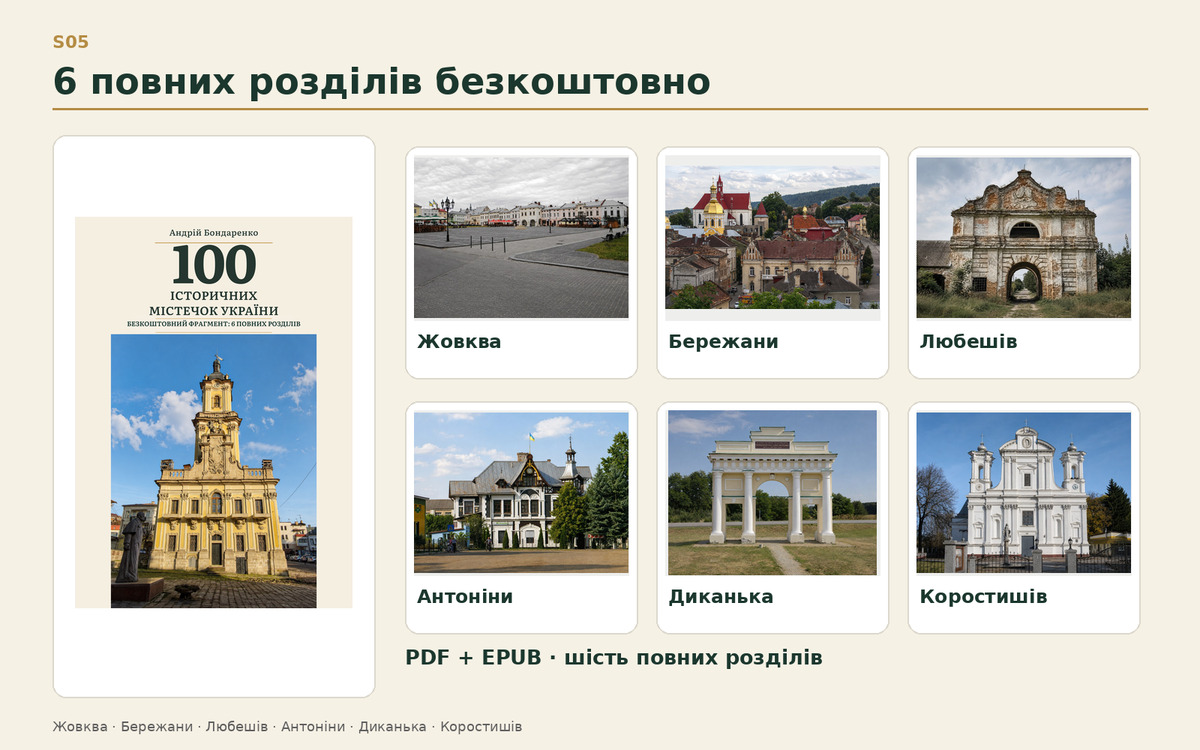1200x750 pixels.
Task: Select the Коростишів card caption
Action: coord(983,597)
